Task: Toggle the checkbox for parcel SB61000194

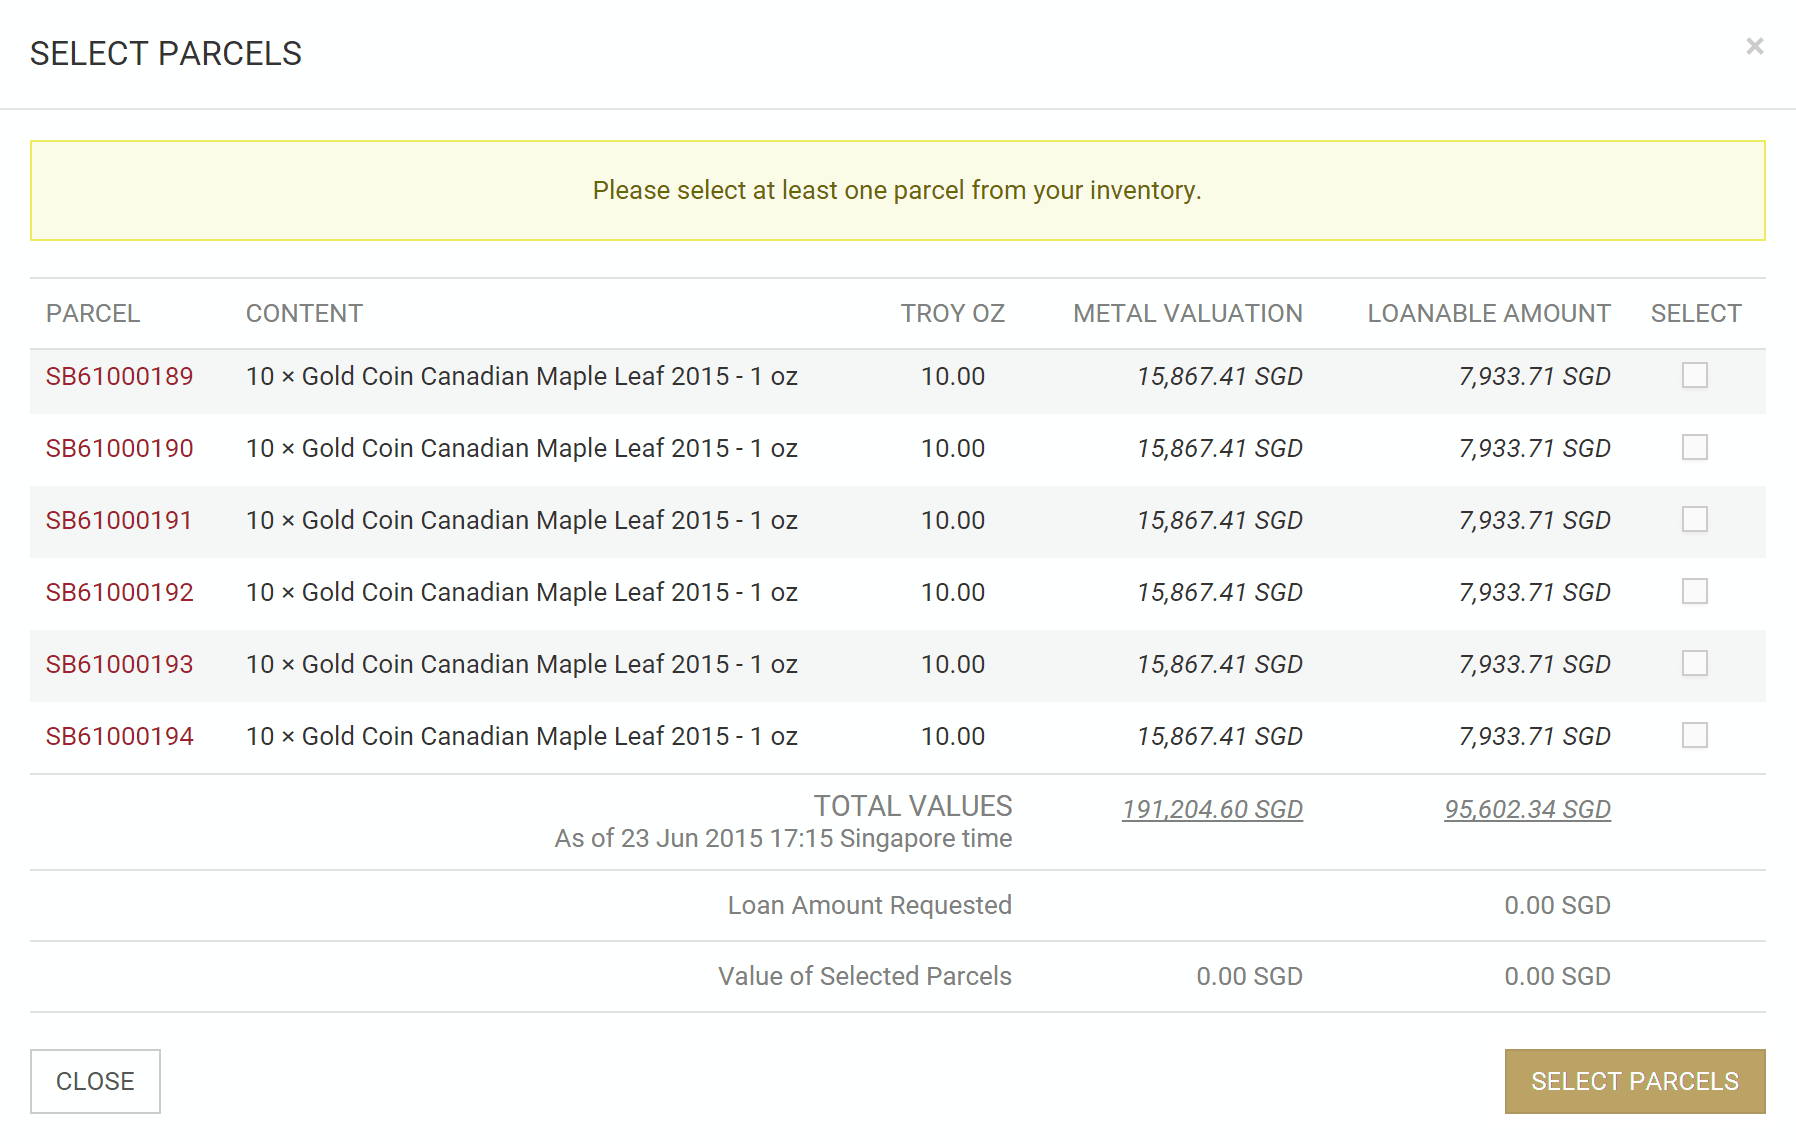Action: 1695,735
